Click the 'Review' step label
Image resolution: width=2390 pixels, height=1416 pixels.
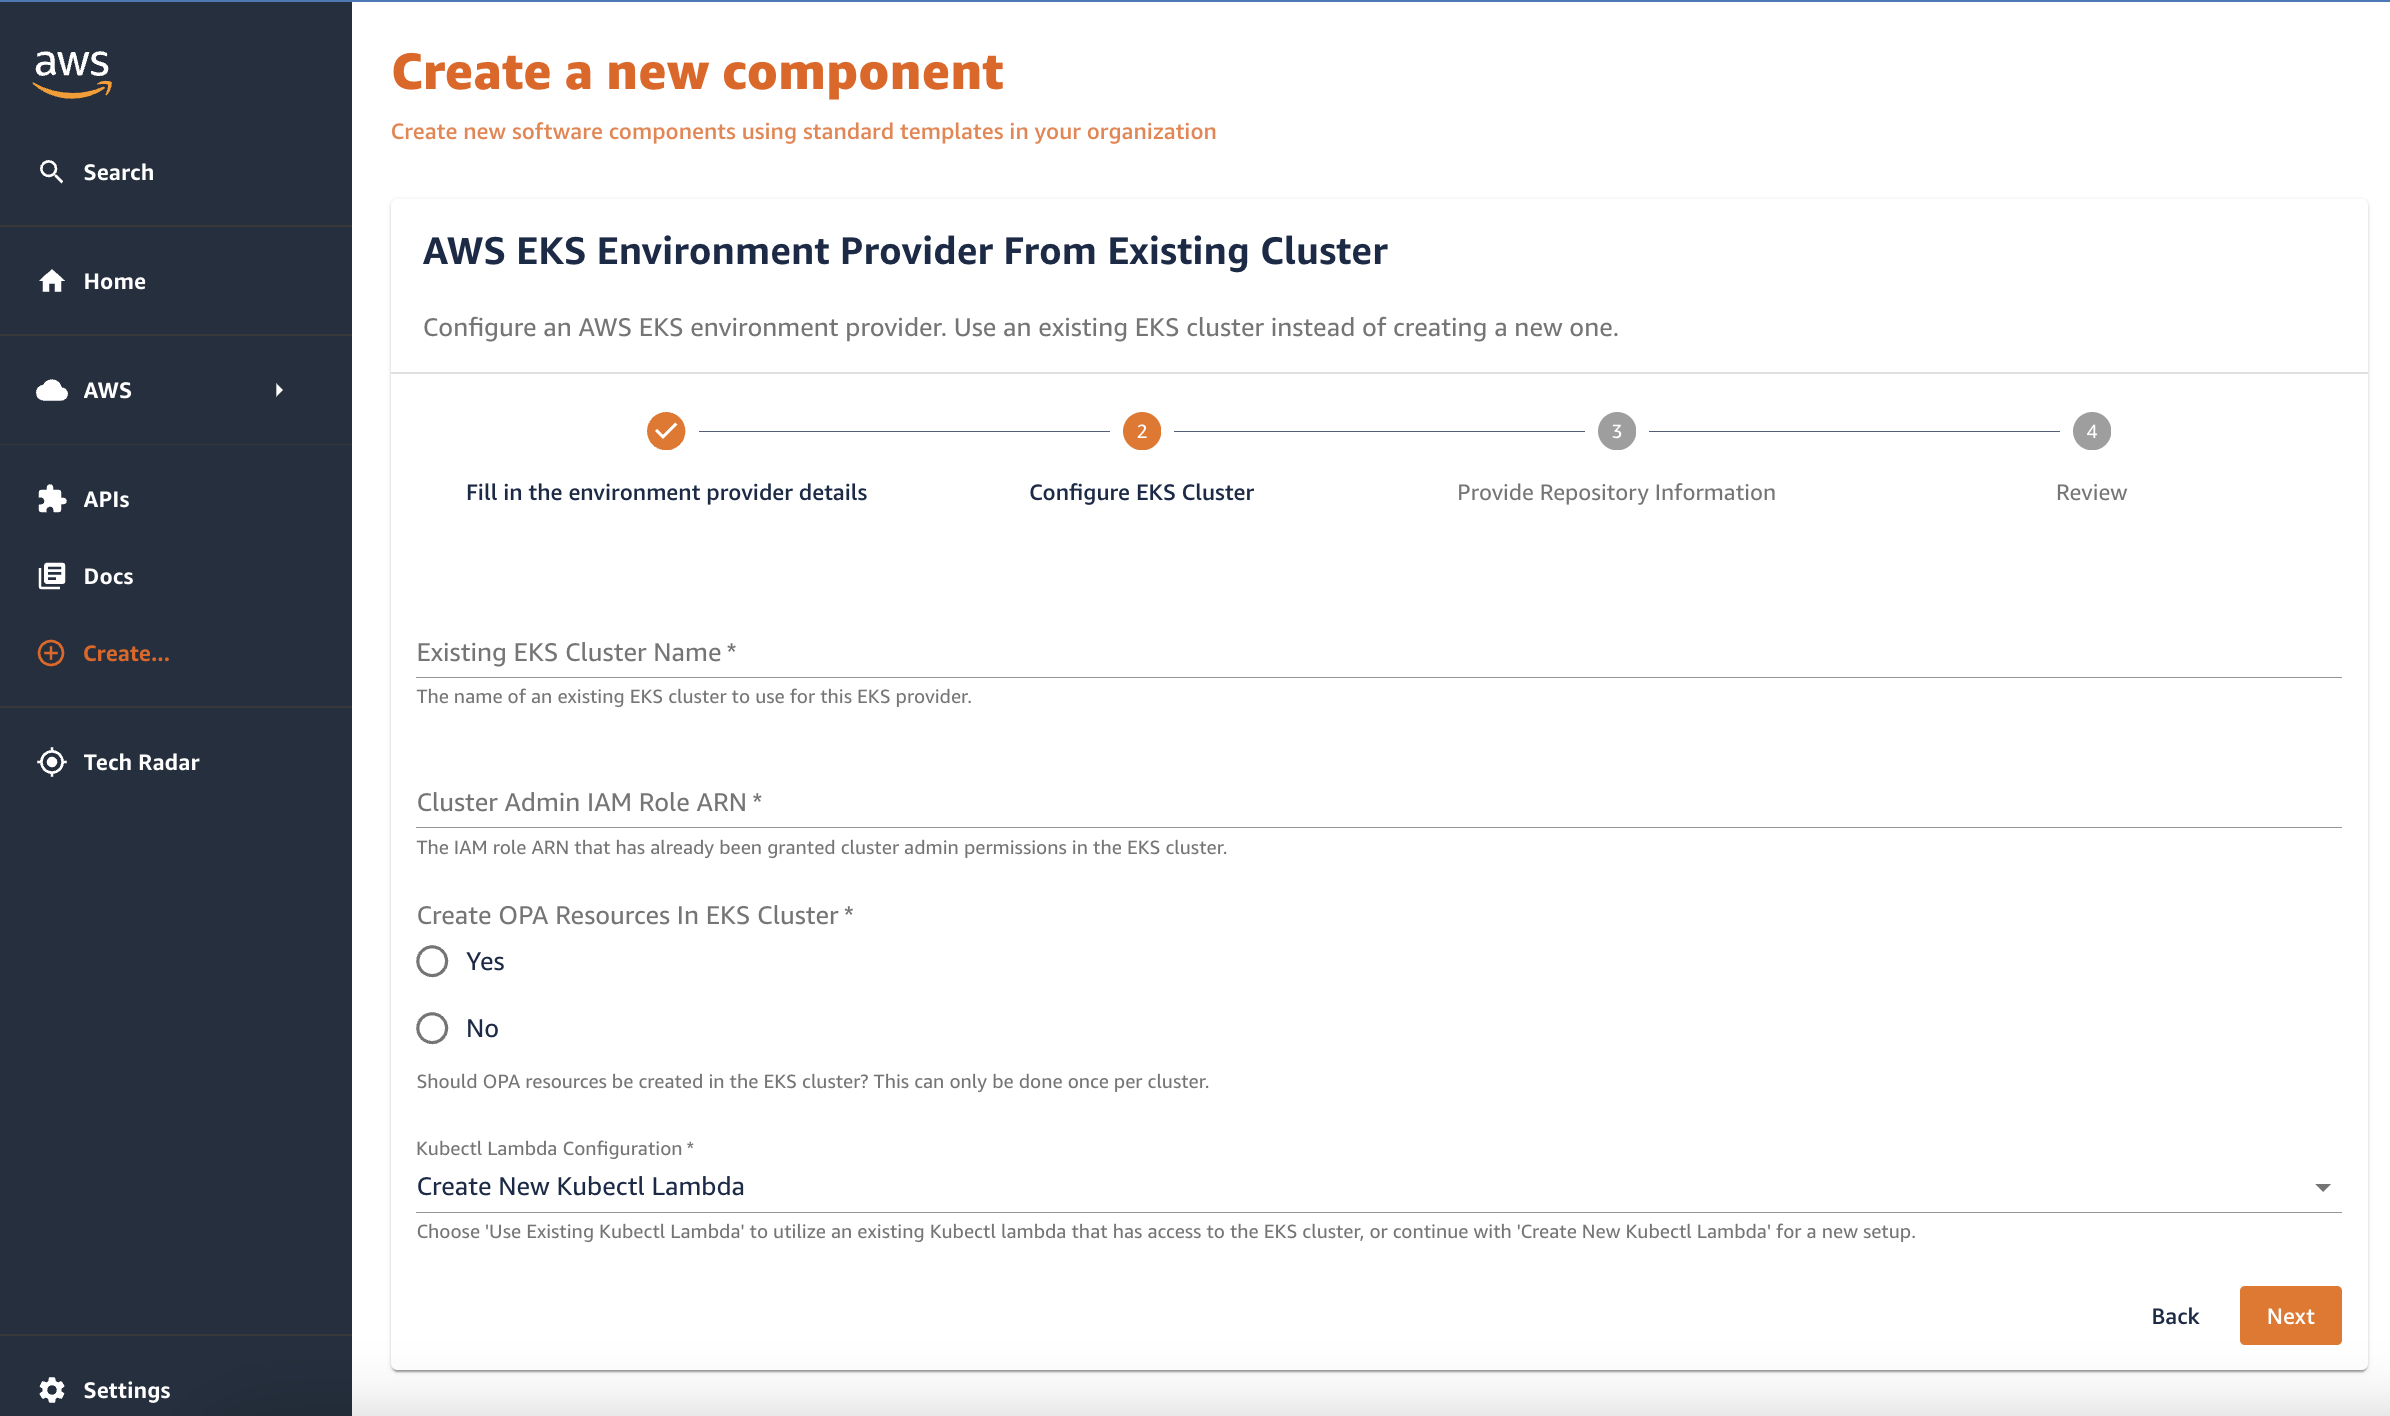point(2091,492)
